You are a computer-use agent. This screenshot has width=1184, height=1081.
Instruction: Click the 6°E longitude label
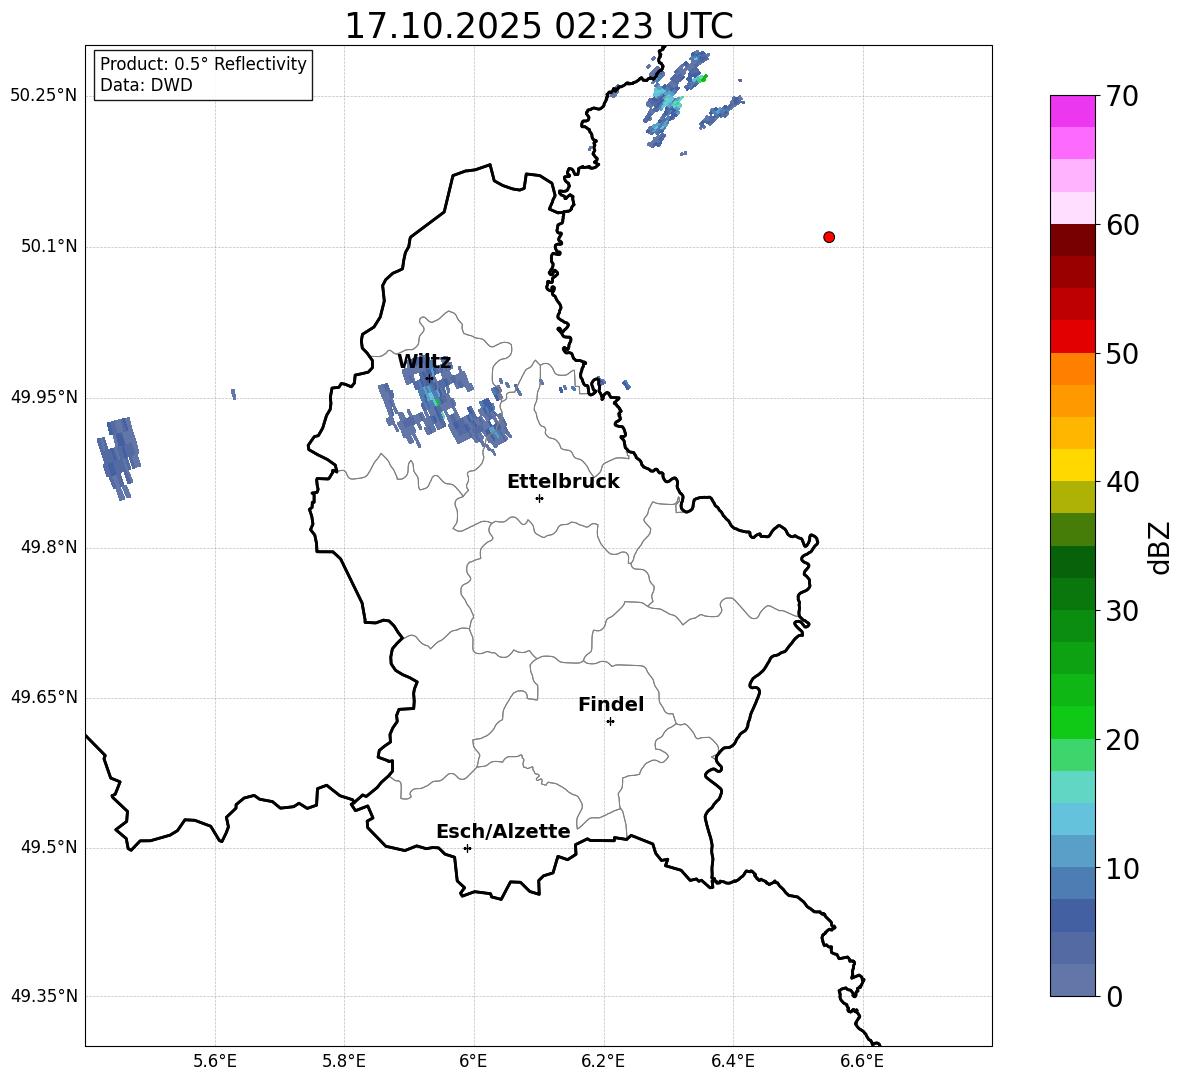tap(473, 1061)
